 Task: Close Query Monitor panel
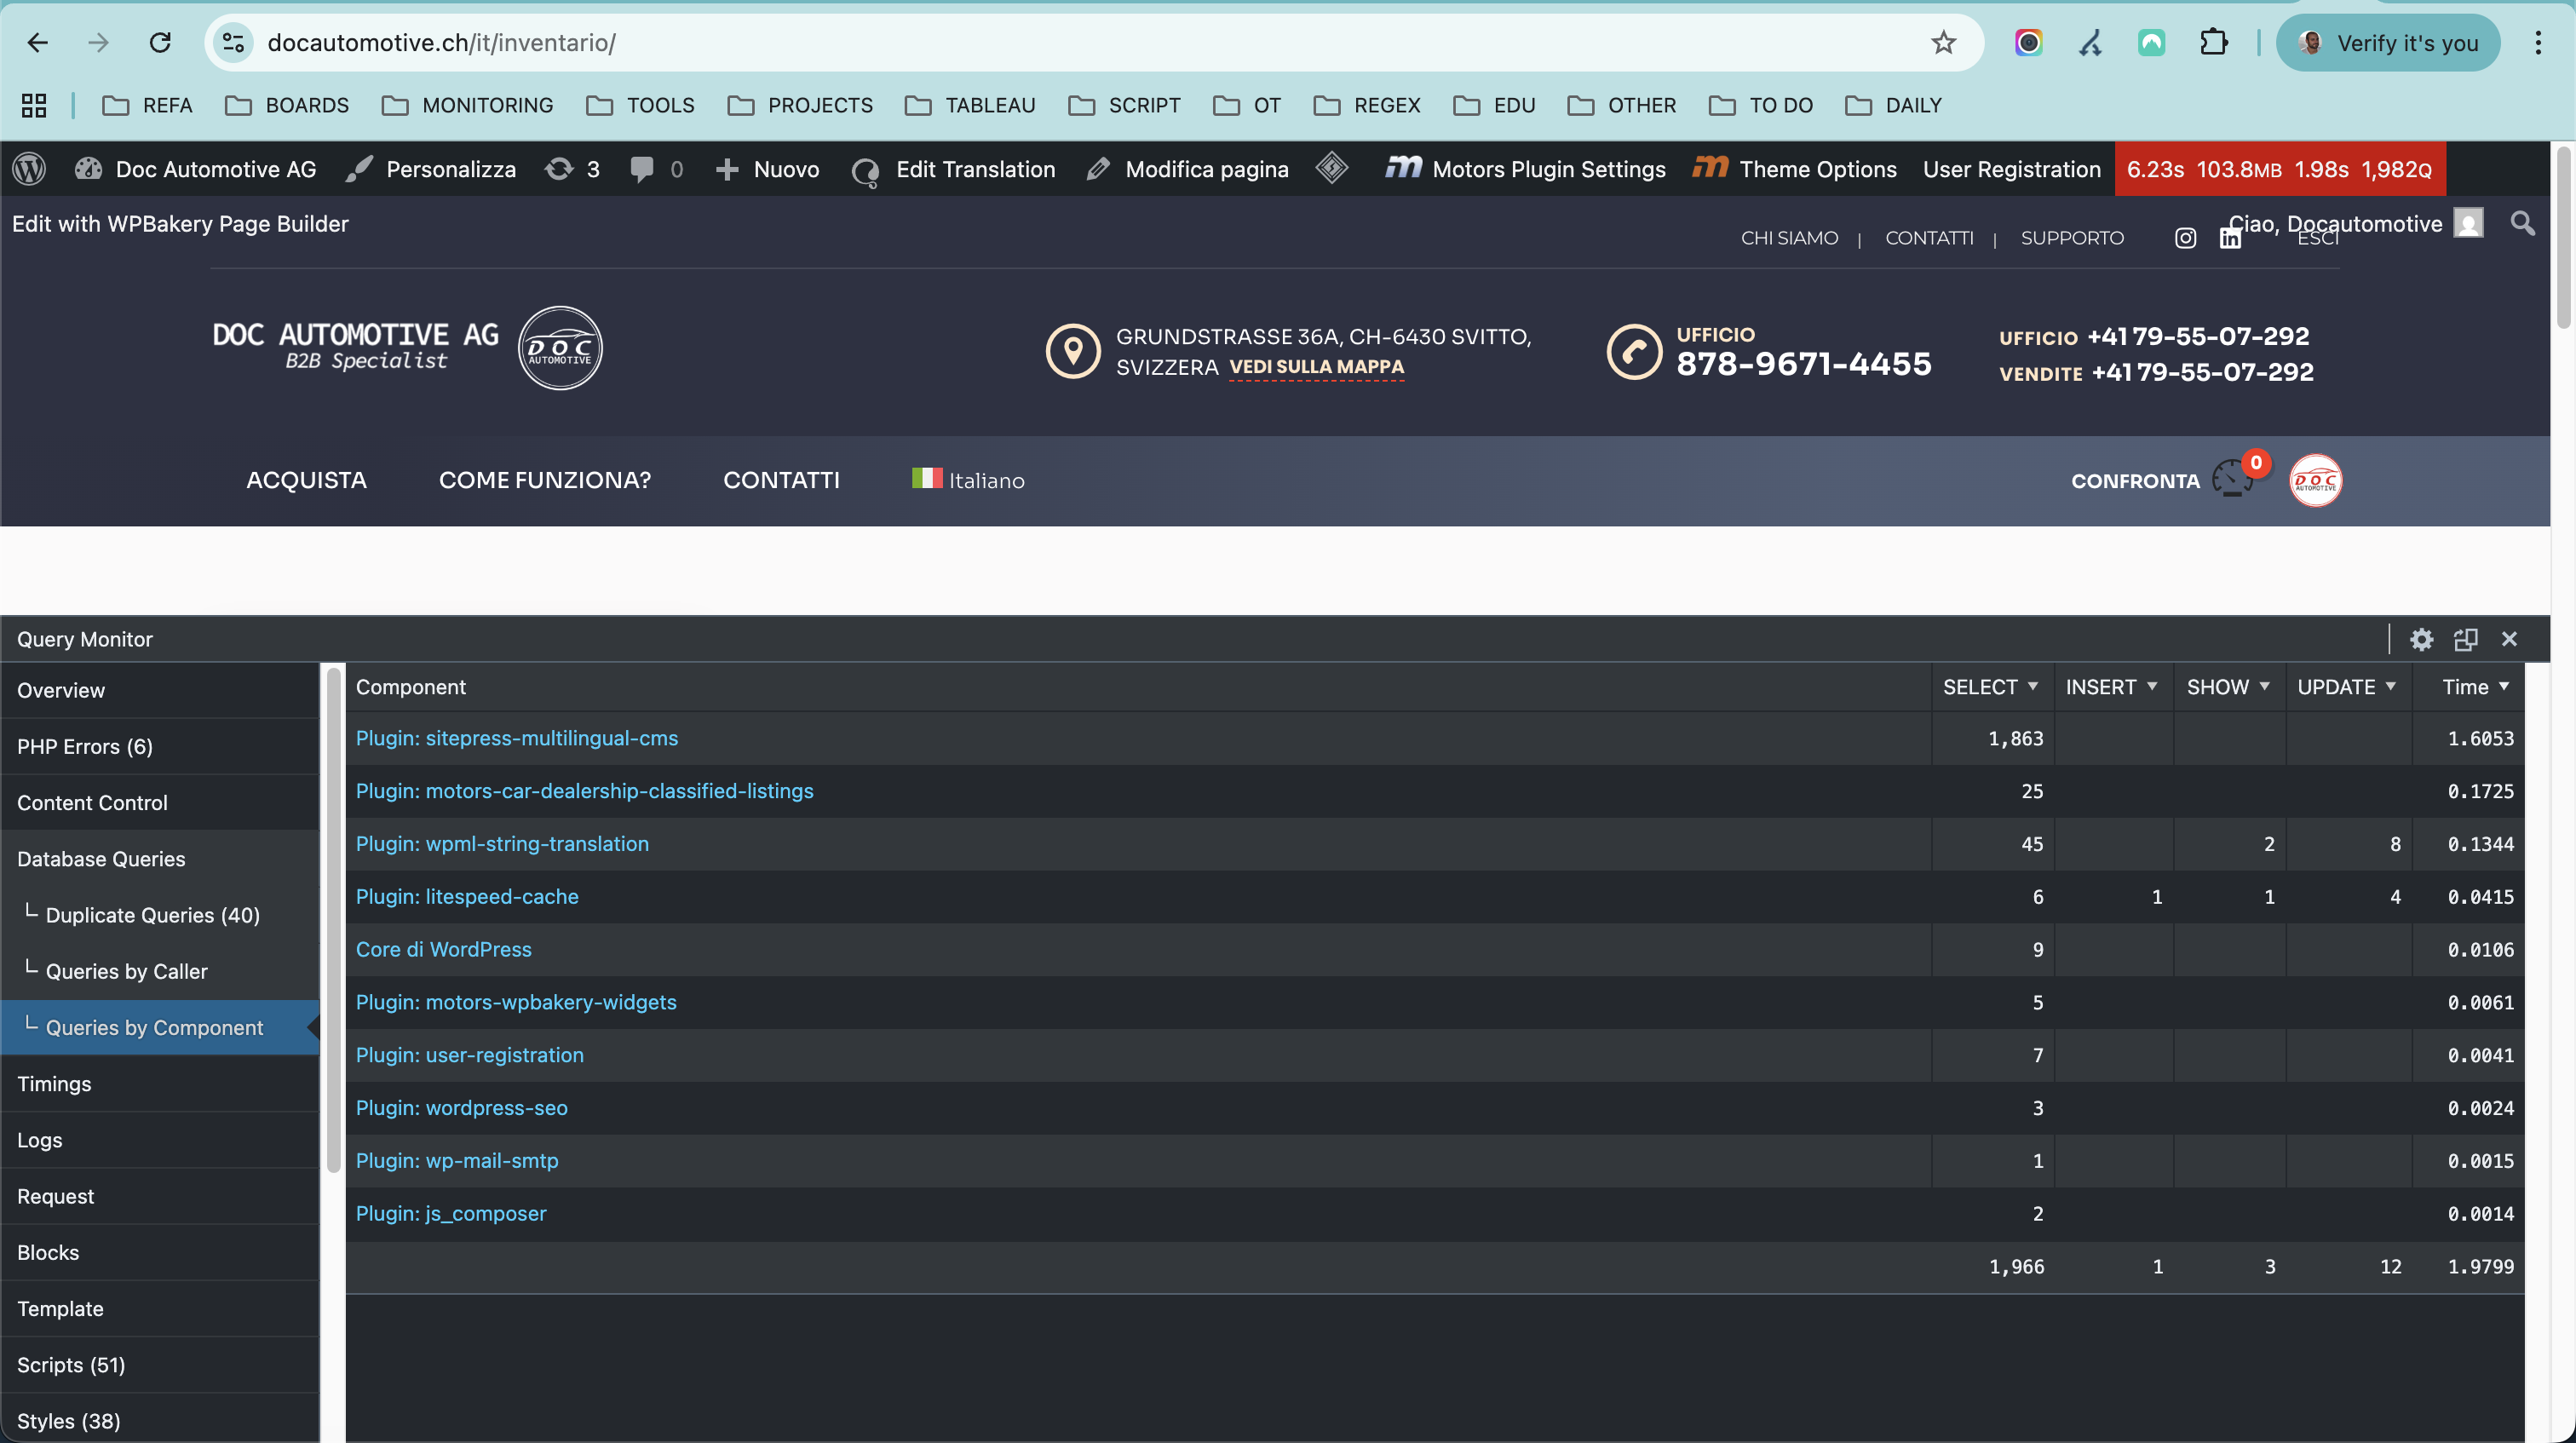pos(2509,639)
